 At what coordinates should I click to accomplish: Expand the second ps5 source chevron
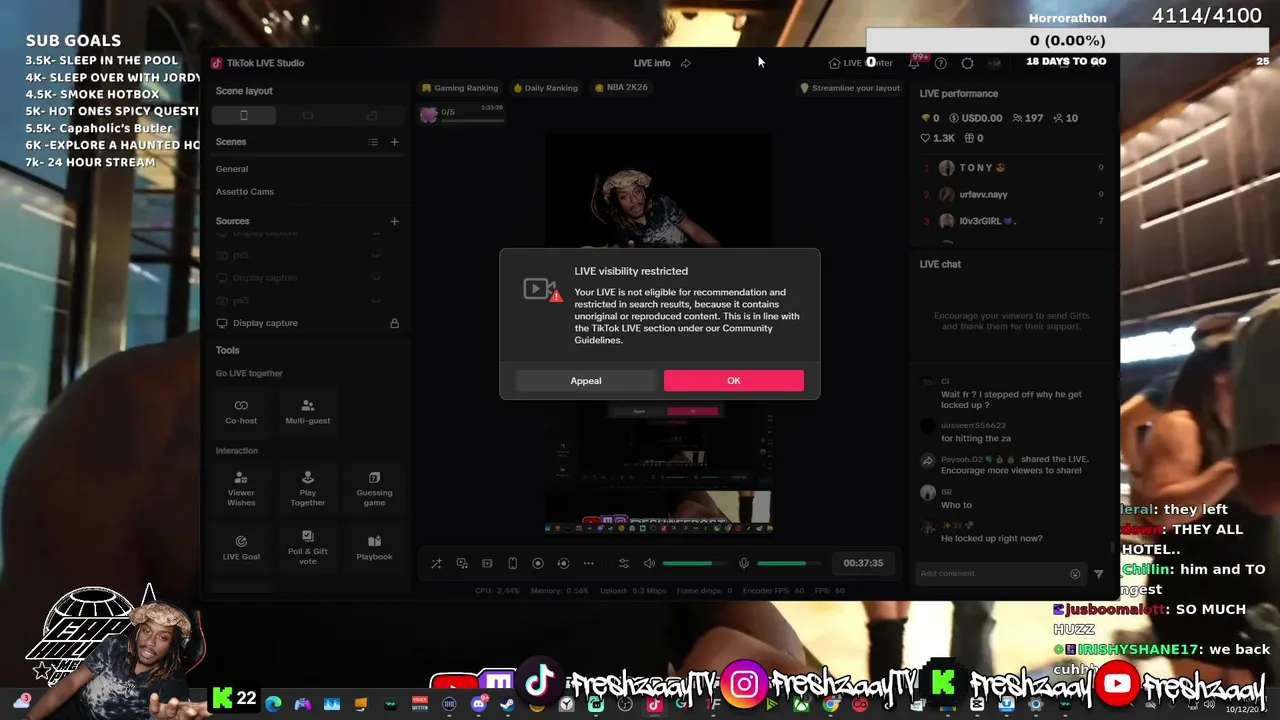coord(376,300)
